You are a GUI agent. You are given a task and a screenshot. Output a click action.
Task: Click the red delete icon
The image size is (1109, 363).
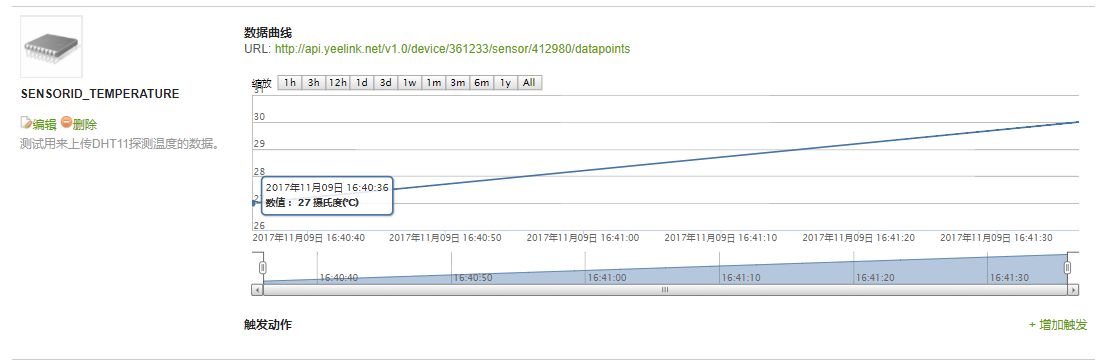click(x=66, y=122)
